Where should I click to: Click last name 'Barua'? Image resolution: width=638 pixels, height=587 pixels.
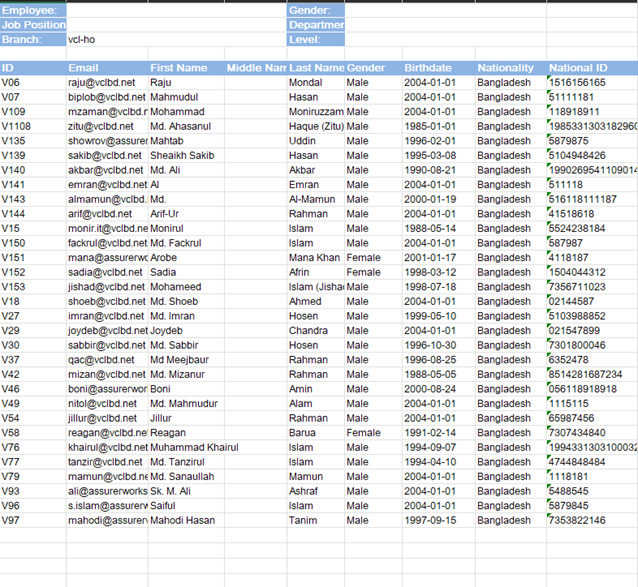pos(316,434)
